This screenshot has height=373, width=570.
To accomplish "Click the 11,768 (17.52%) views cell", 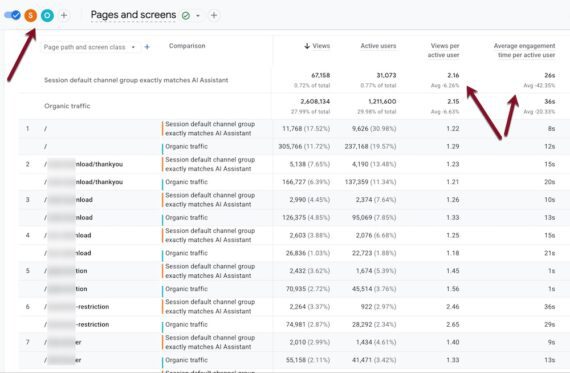I will (x=306, y=129).
